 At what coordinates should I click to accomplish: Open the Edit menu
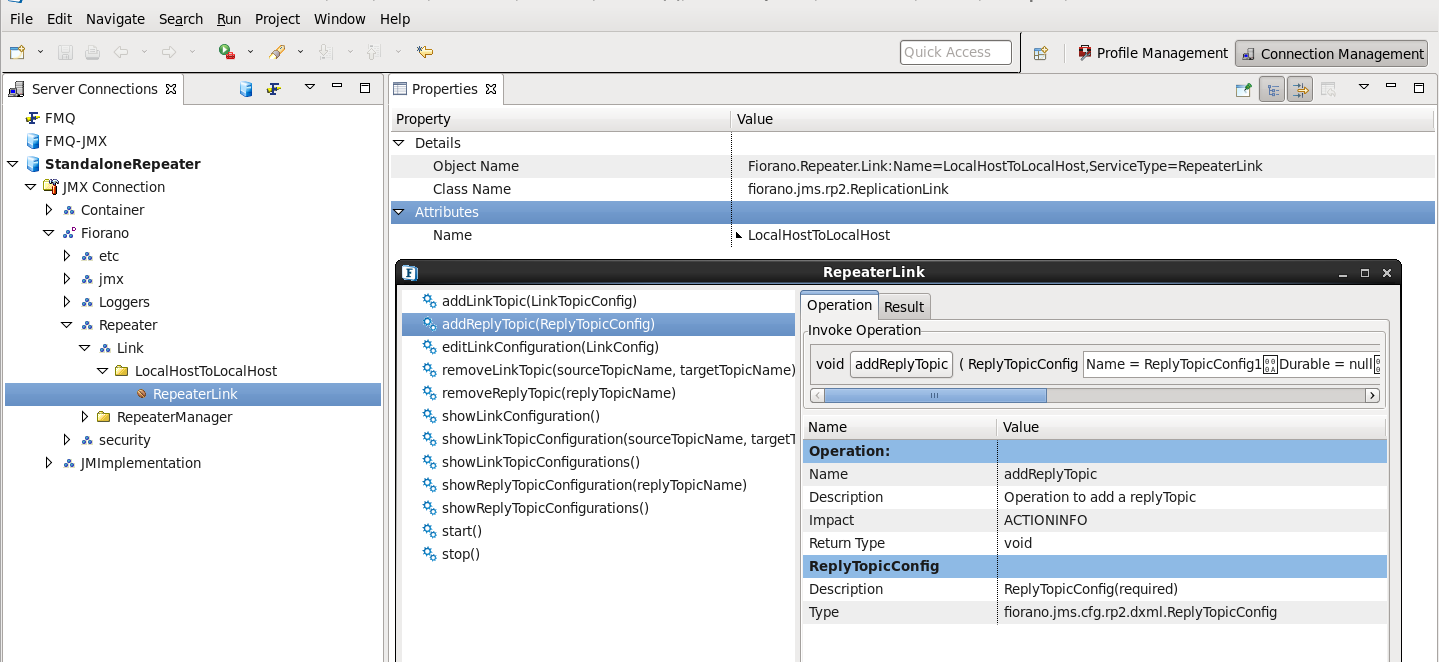59,19
